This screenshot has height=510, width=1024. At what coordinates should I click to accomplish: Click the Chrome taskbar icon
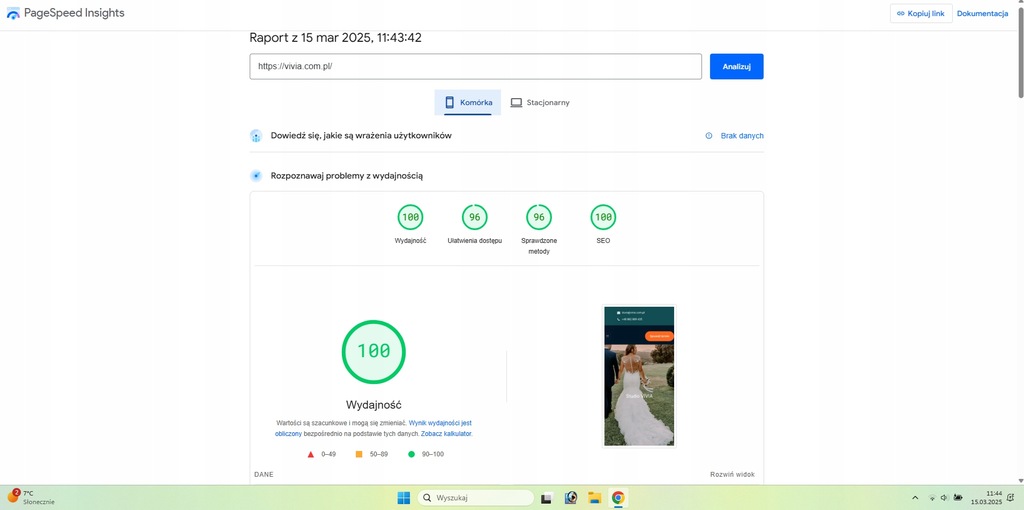(x=618, y=498)
